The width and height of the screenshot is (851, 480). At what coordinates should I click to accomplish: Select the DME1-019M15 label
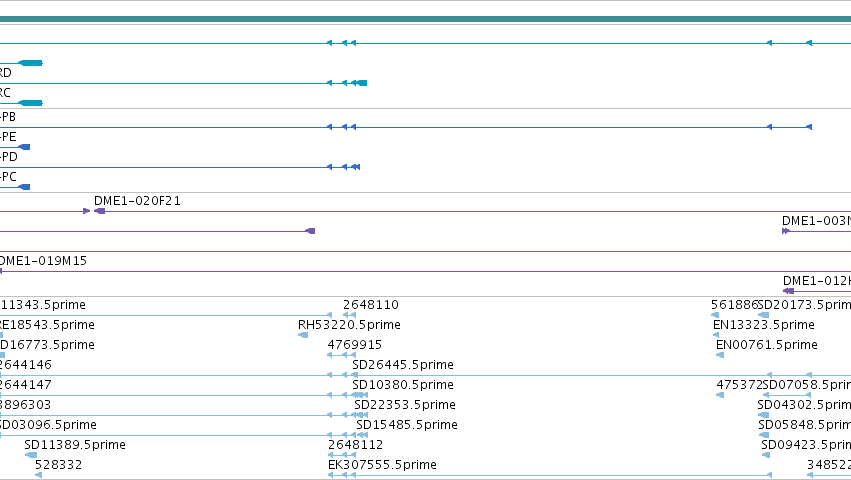(43, 261)
